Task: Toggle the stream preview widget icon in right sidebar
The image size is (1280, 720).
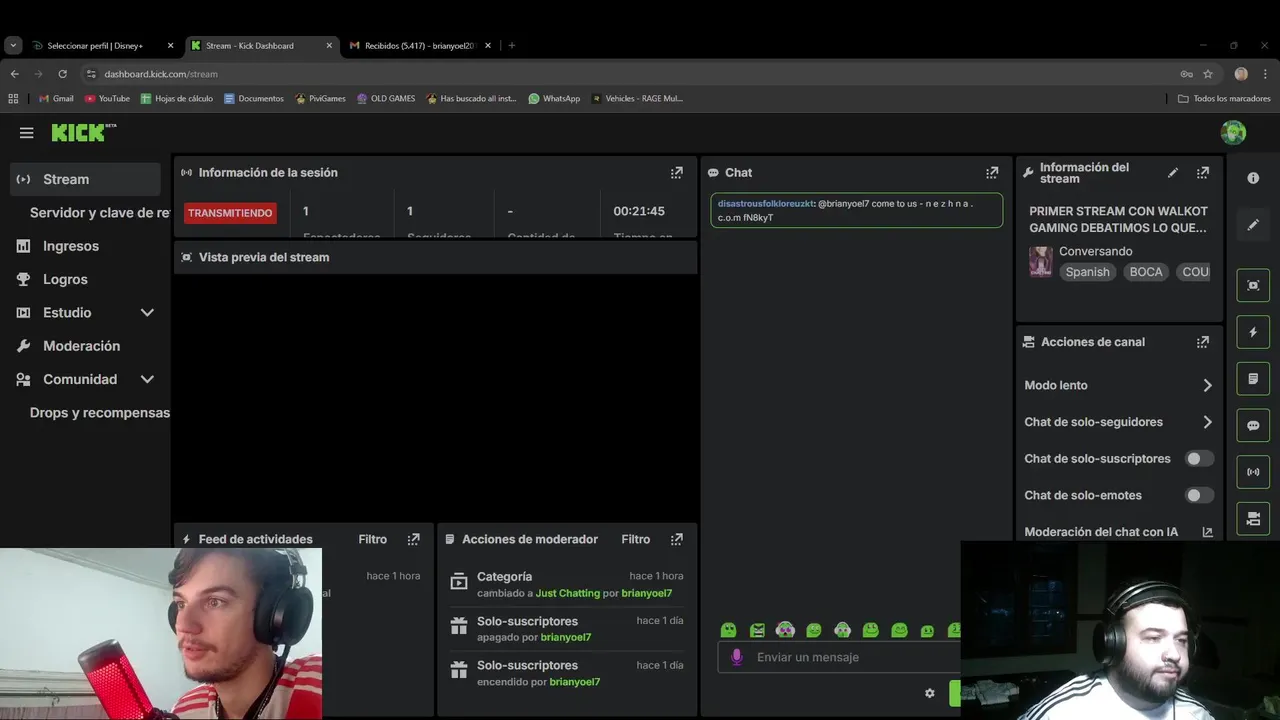Action: tap(1253, 286)
